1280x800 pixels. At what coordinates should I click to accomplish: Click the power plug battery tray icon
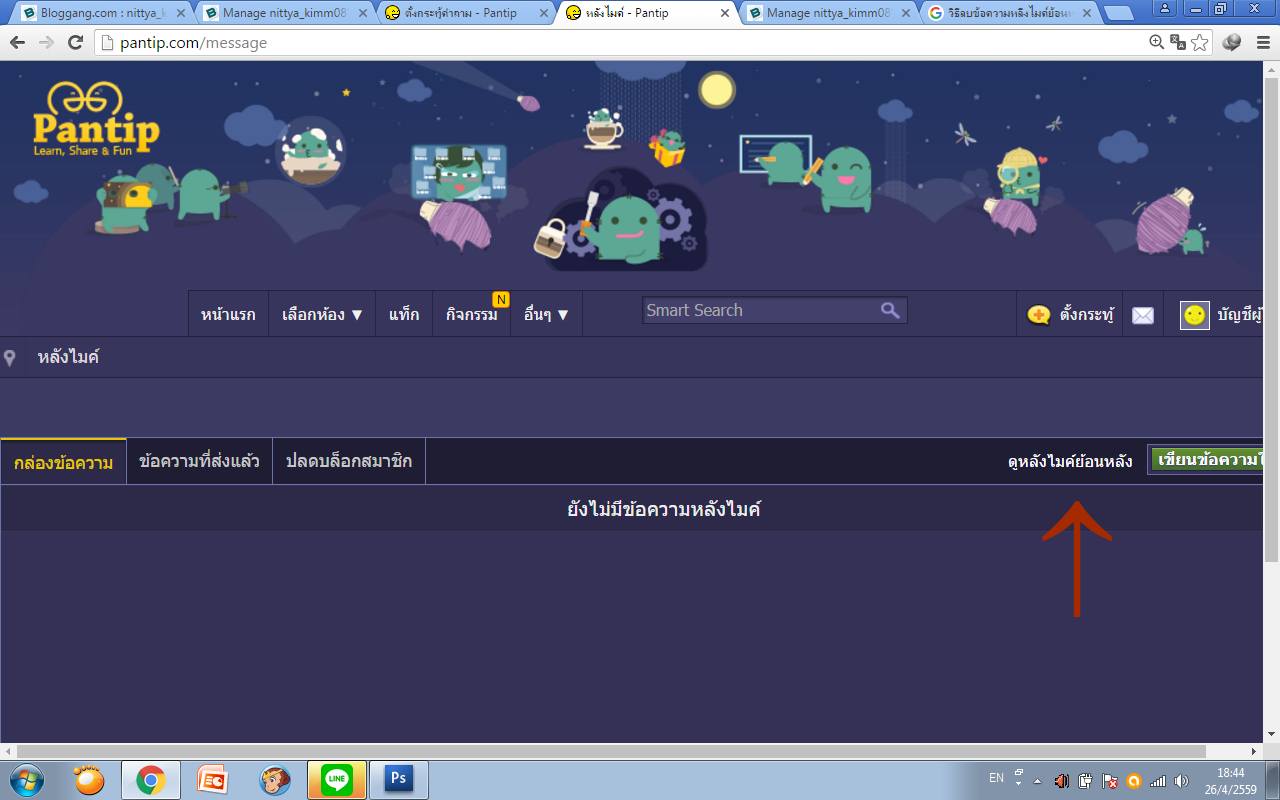1086,781
